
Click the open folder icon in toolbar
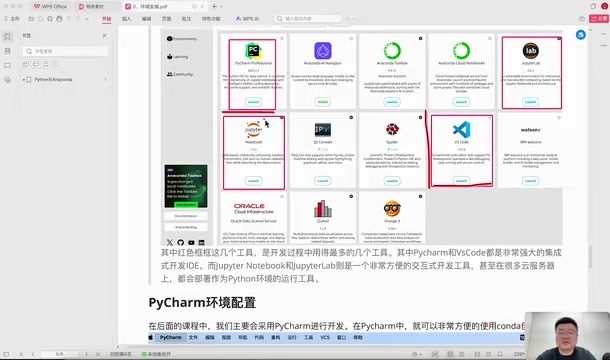coord(31,19)
